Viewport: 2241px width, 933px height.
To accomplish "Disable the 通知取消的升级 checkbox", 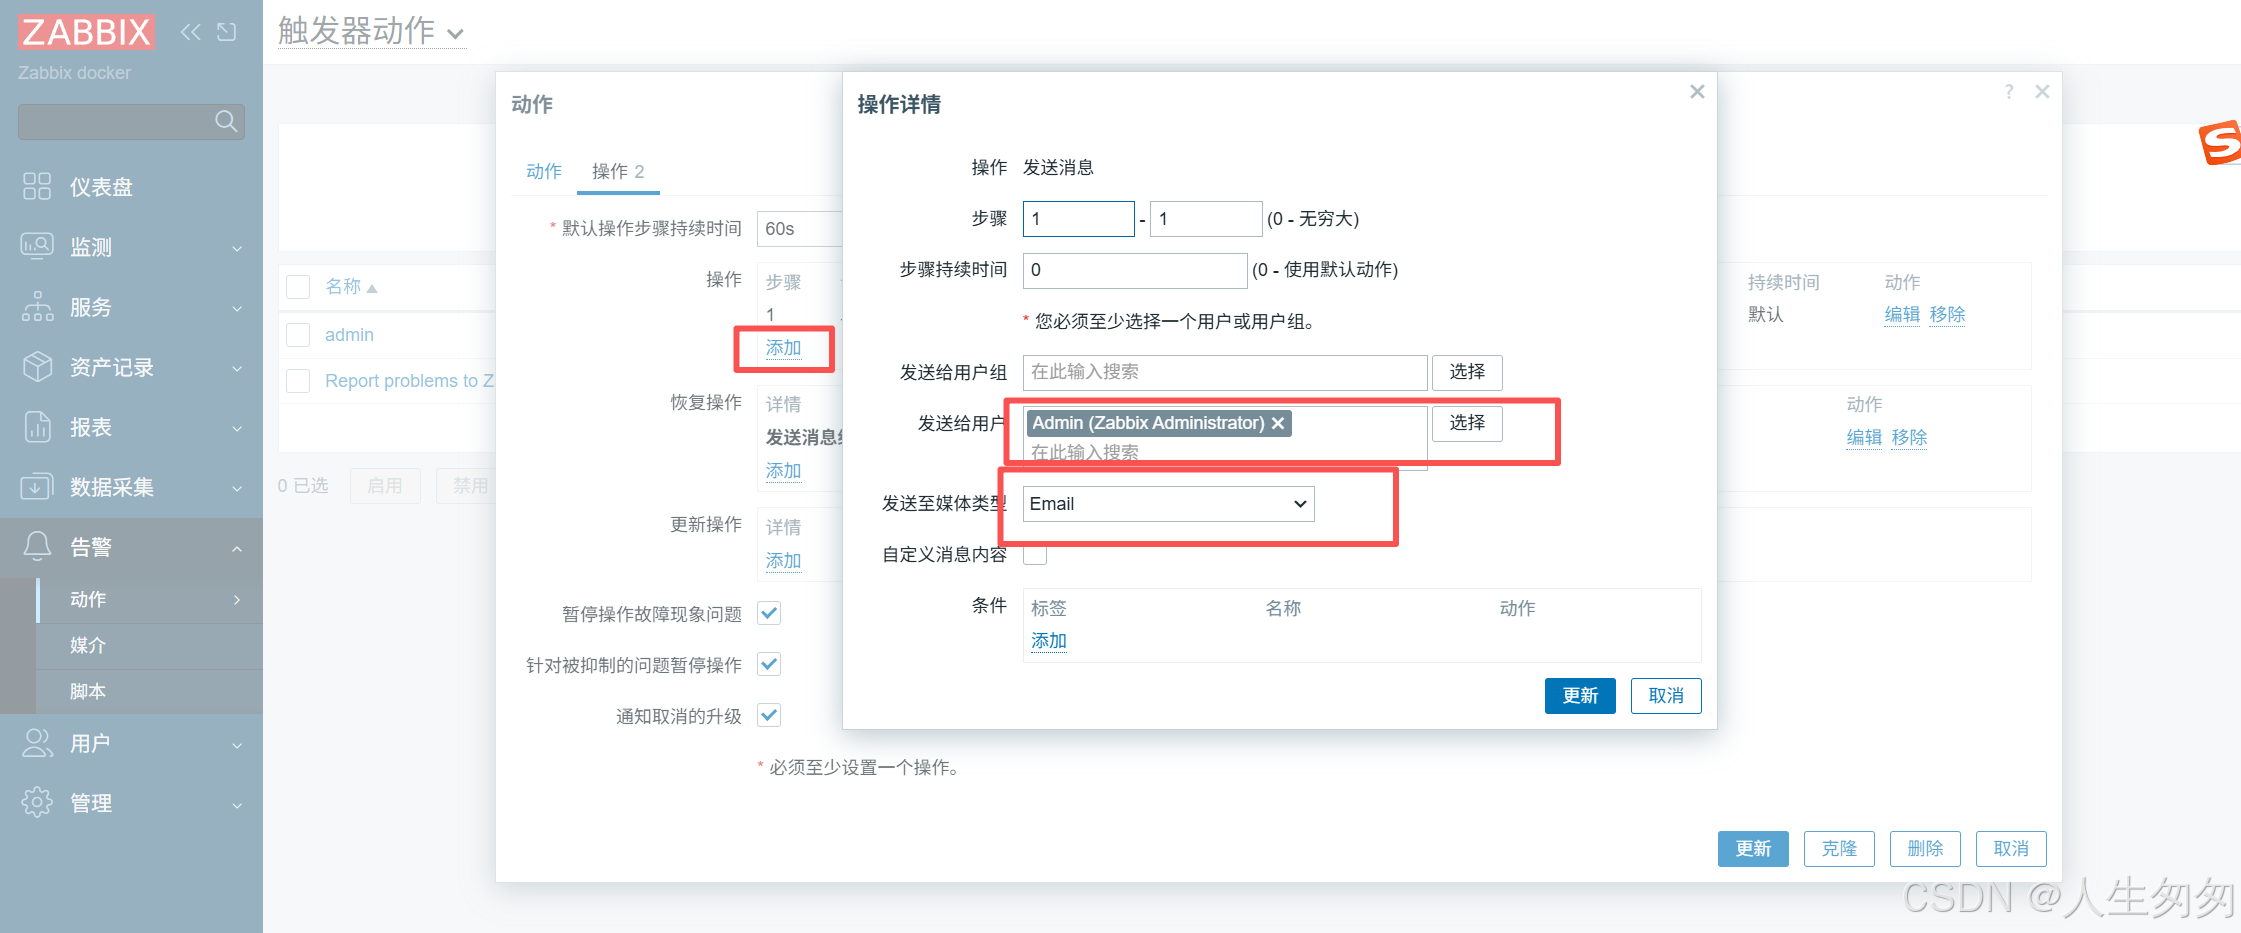I will pos(768,714).
